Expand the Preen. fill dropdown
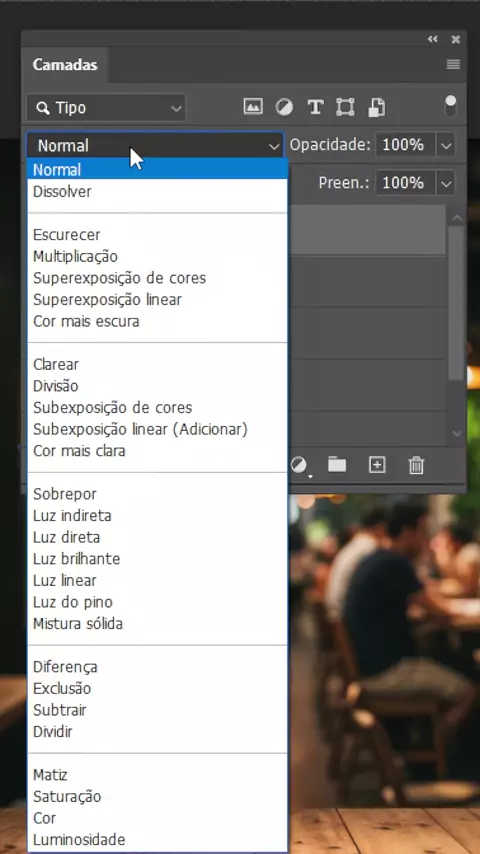 tap(446, 184)
